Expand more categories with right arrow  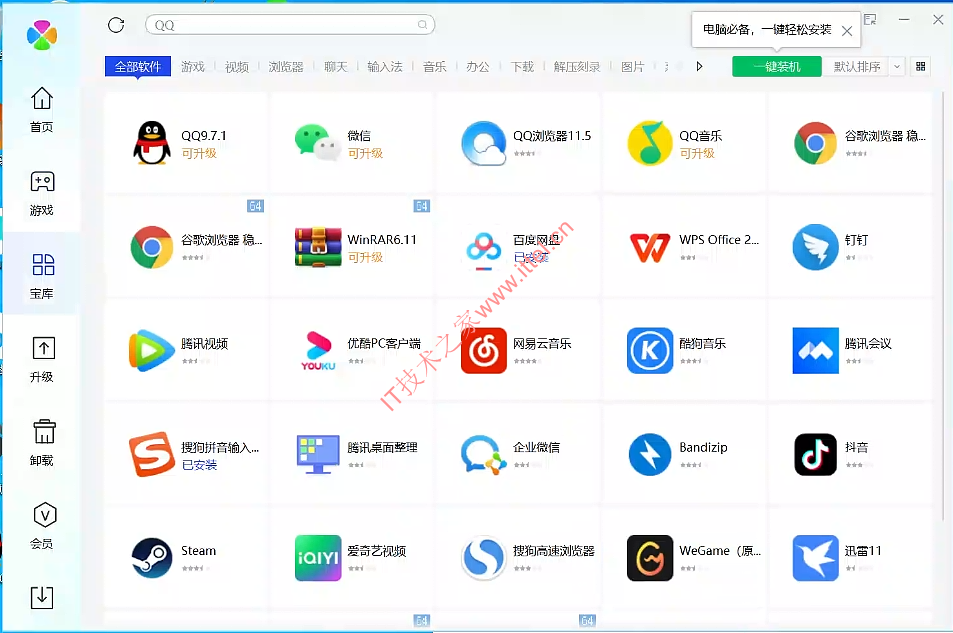[x=700, y=66]
